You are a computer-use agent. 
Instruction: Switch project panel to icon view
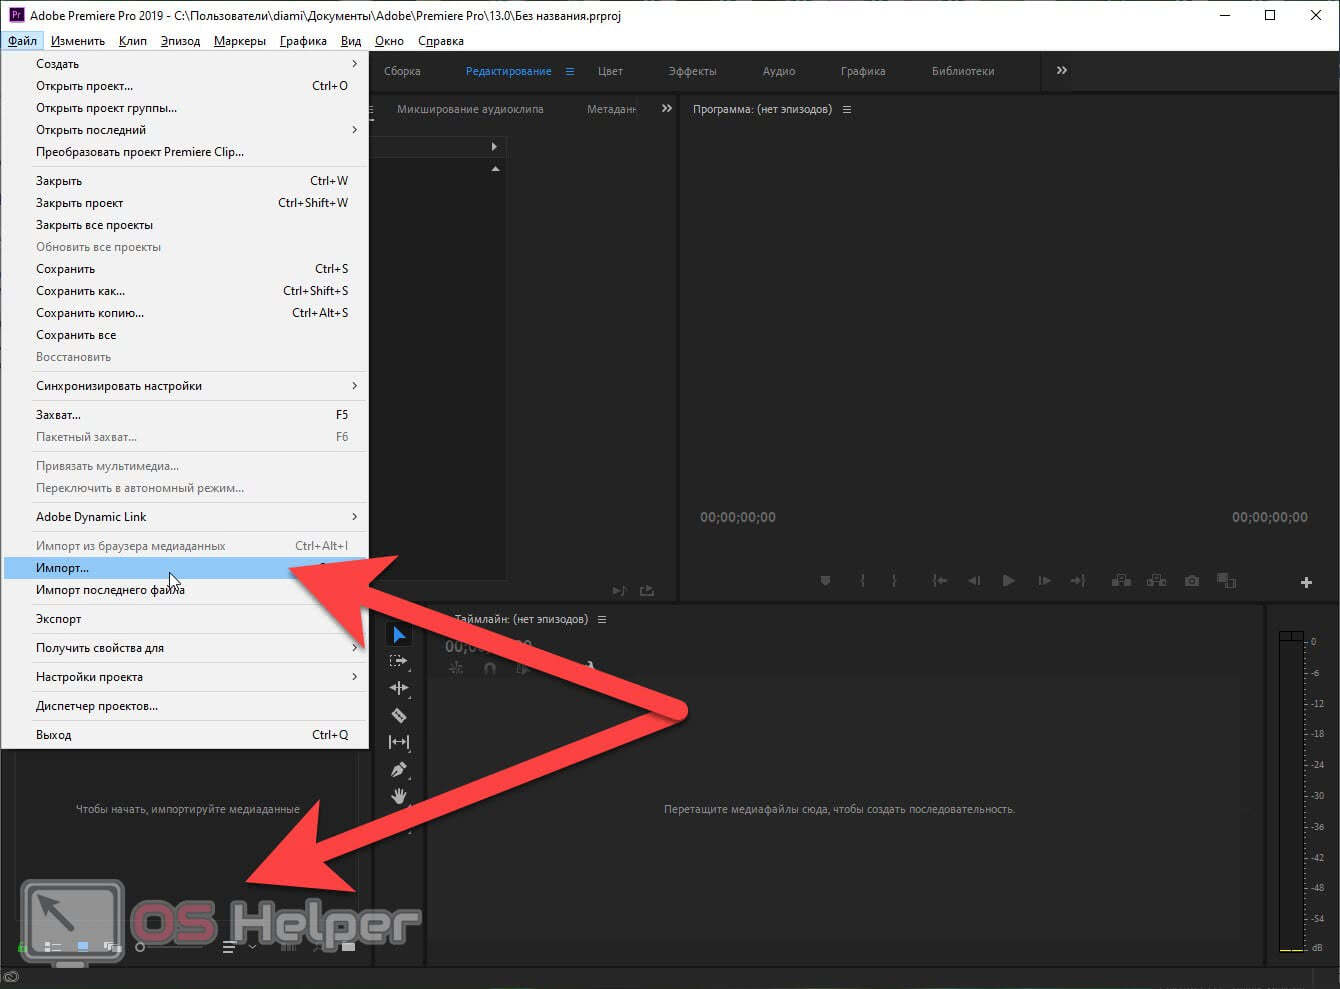coord(83,947)
